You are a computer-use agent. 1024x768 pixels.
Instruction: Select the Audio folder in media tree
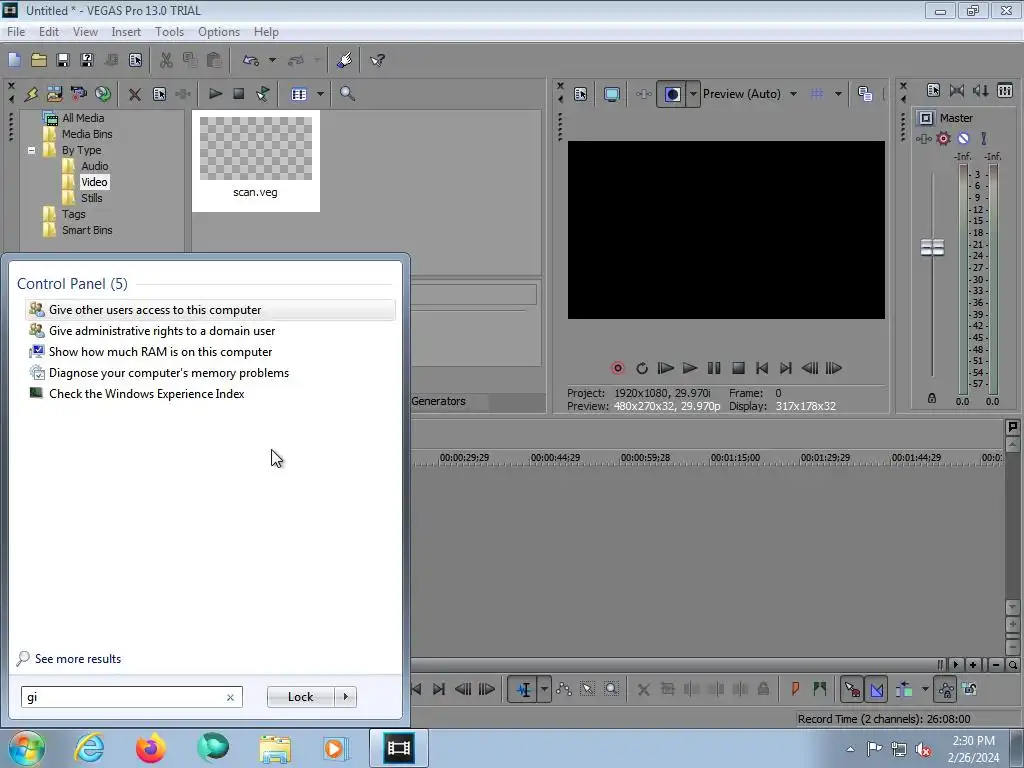click(94, 166)
